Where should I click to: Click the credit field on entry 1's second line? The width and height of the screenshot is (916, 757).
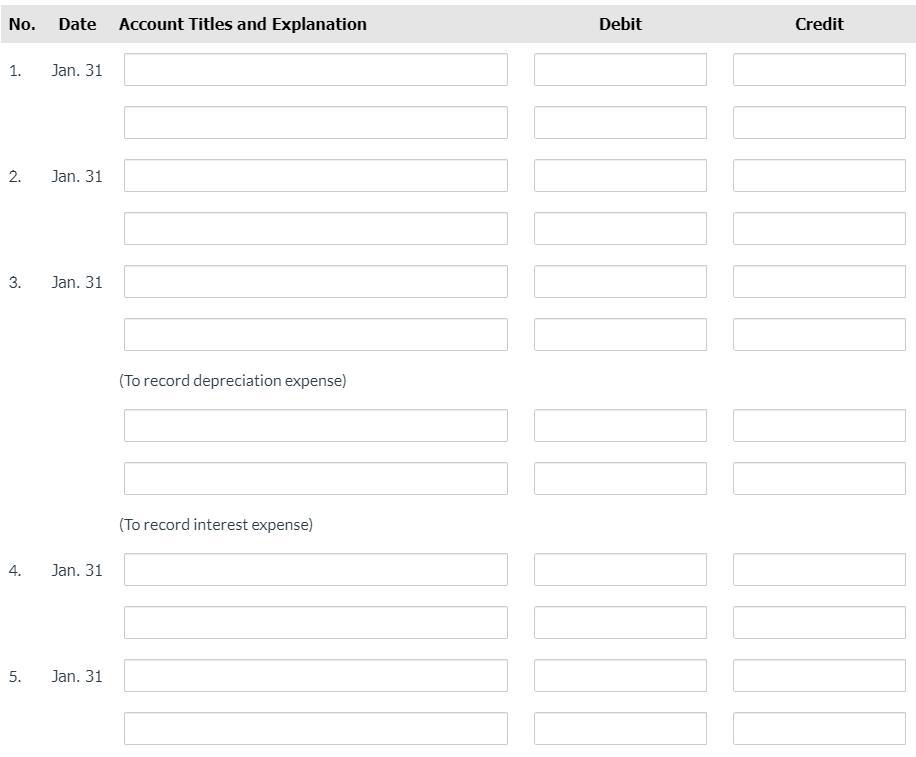tap(819, 123)
